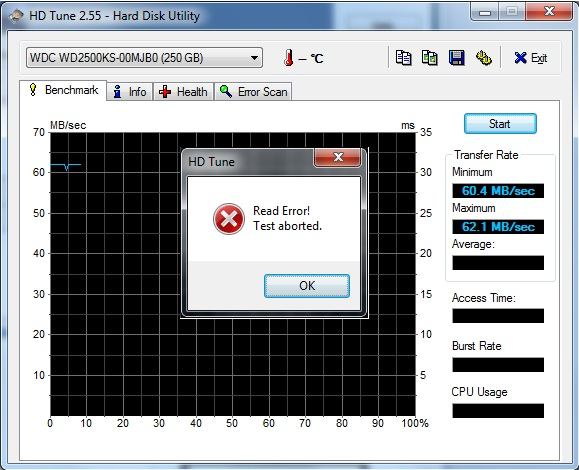The image size is (579, 470).
Task: Confirm the Read Error dialog with OK
Action: [307, 286]
